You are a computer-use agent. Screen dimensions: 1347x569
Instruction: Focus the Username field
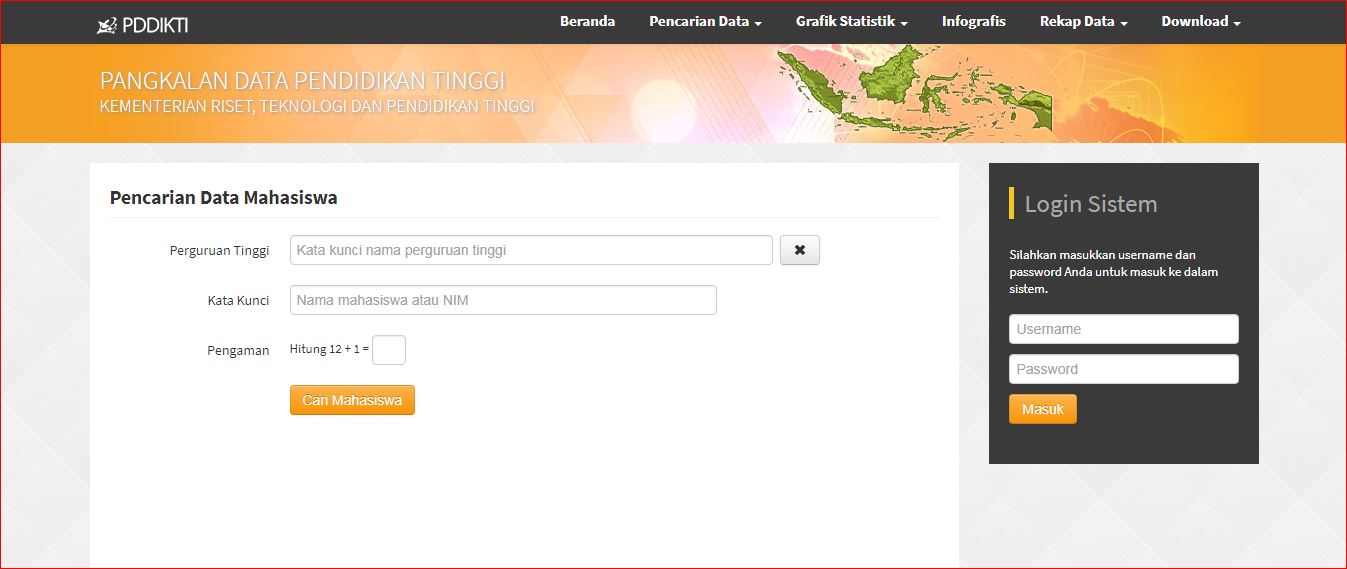1124,329
